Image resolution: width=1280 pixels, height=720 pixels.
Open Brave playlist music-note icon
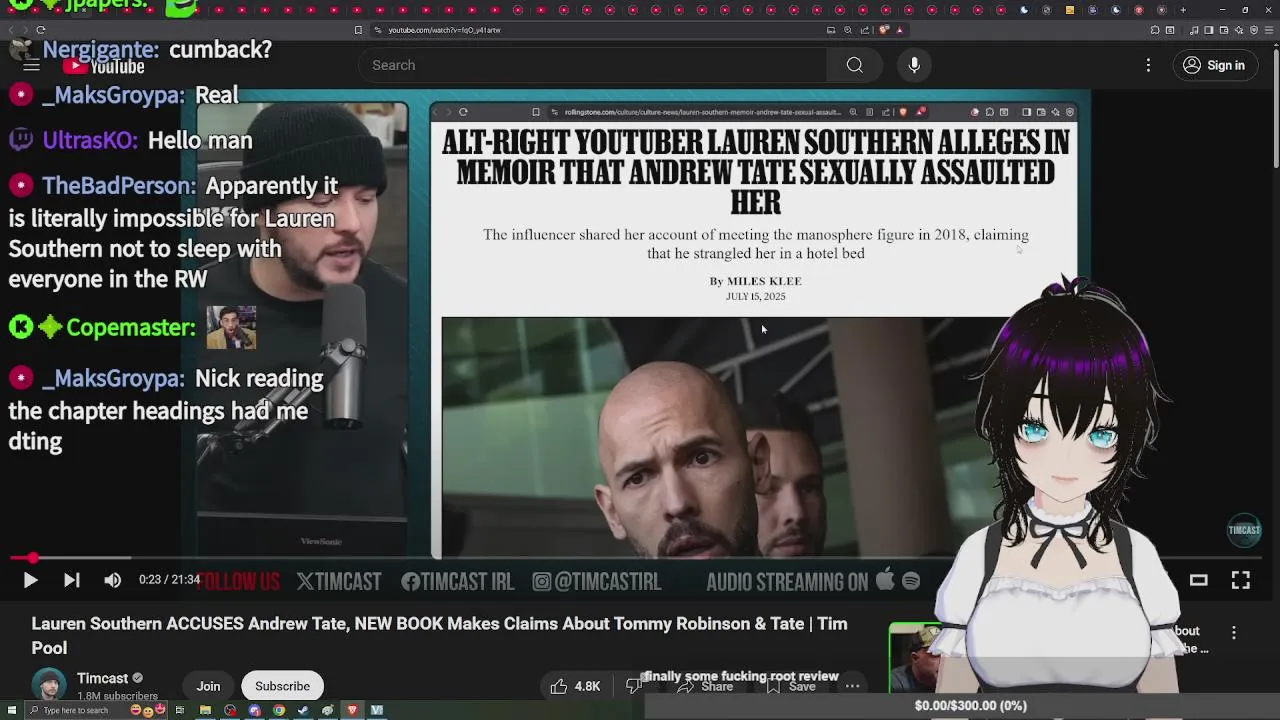click(x=1194, y=30)
